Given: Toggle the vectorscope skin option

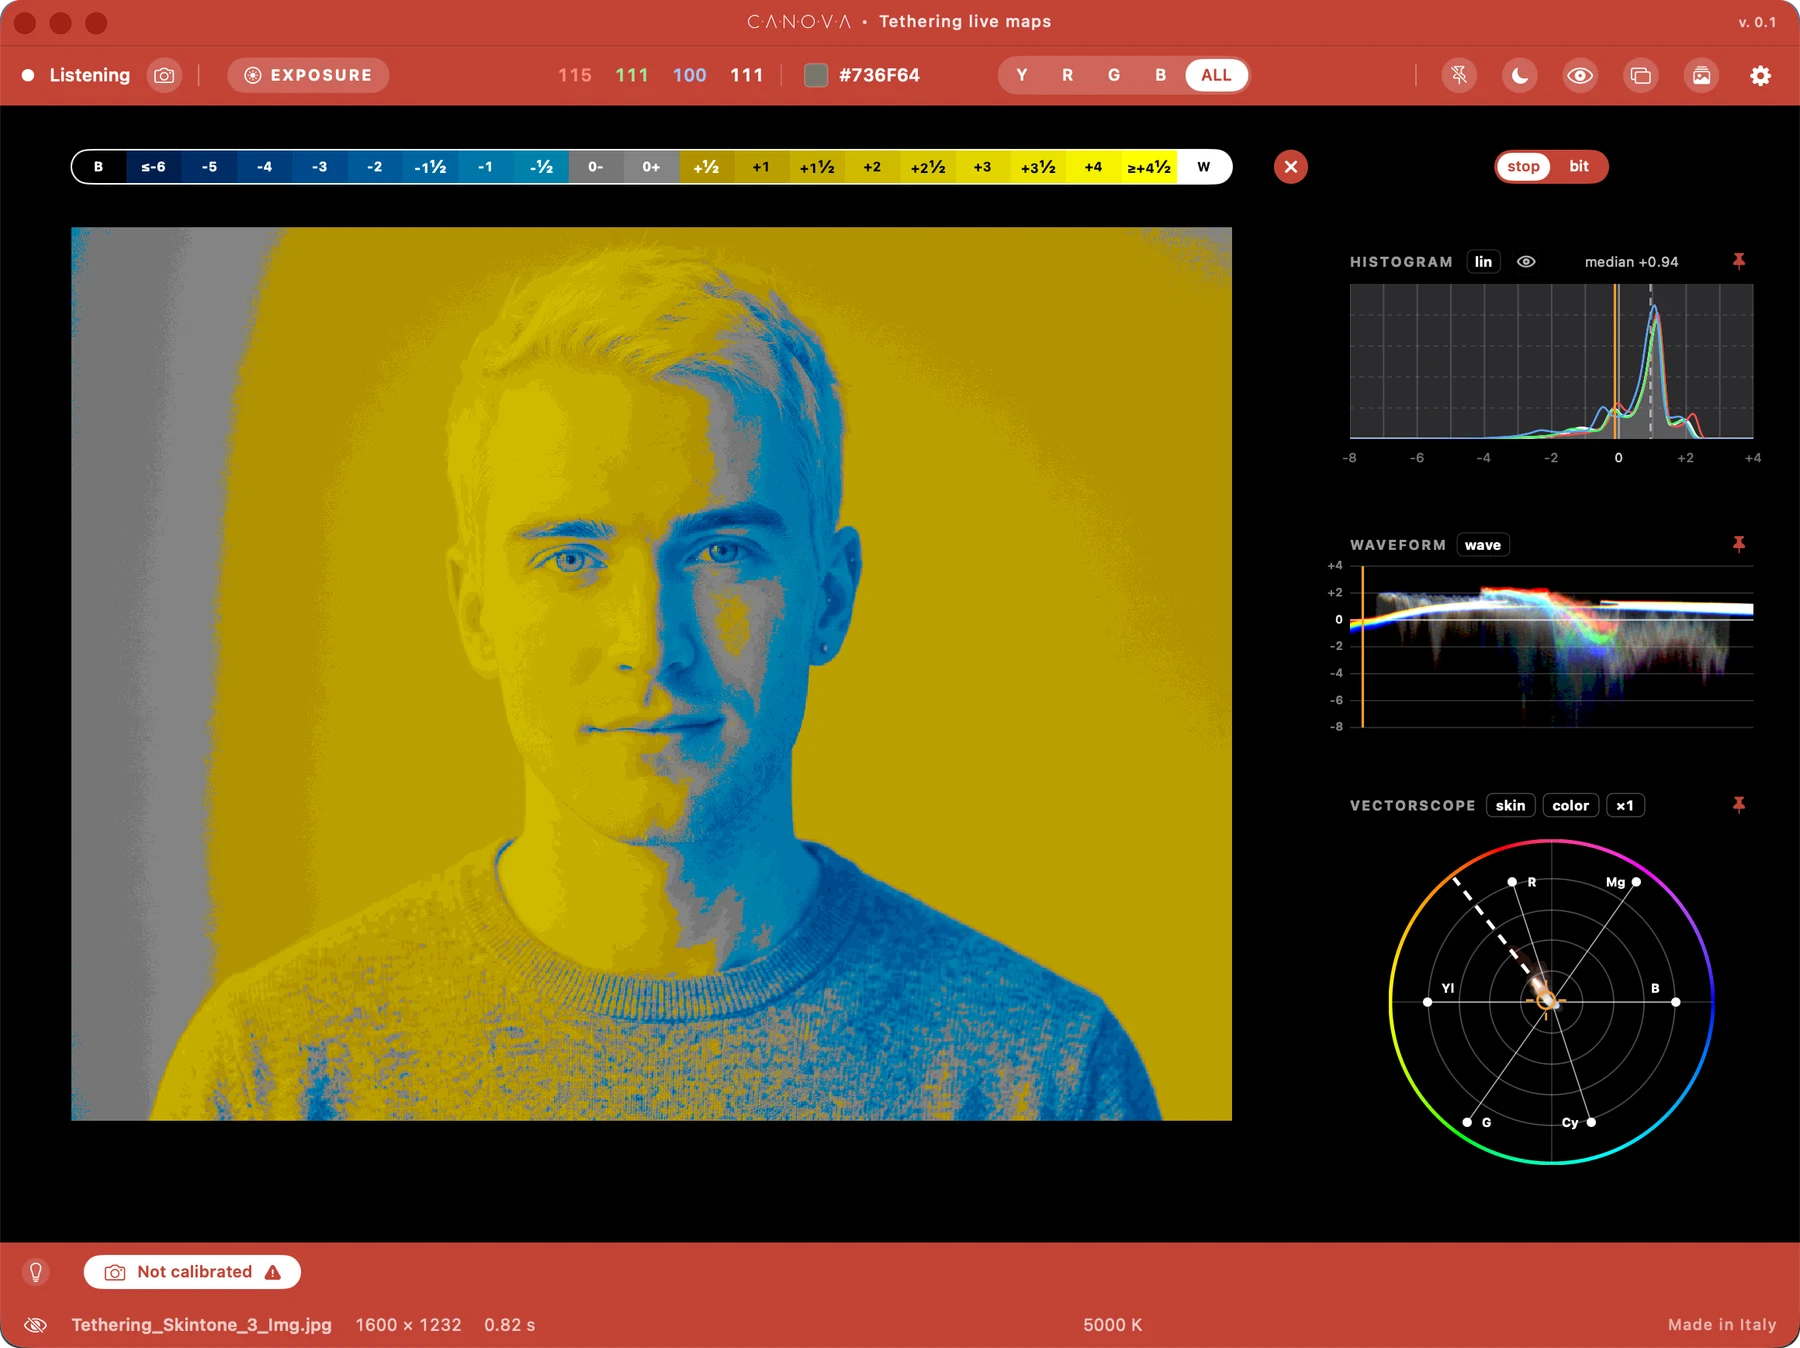Looking at the screenshot, I should tap(1510, 806).
